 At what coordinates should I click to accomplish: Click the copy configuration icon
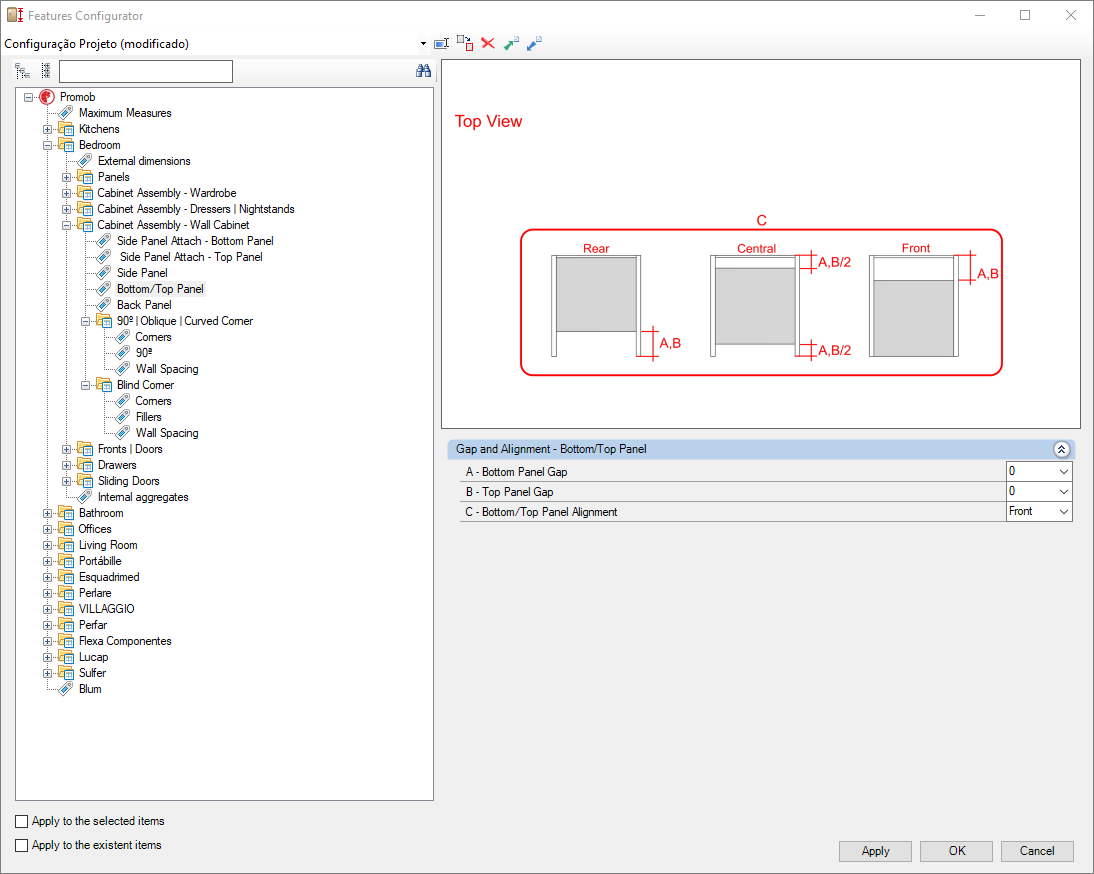click(x=465, y=43)
